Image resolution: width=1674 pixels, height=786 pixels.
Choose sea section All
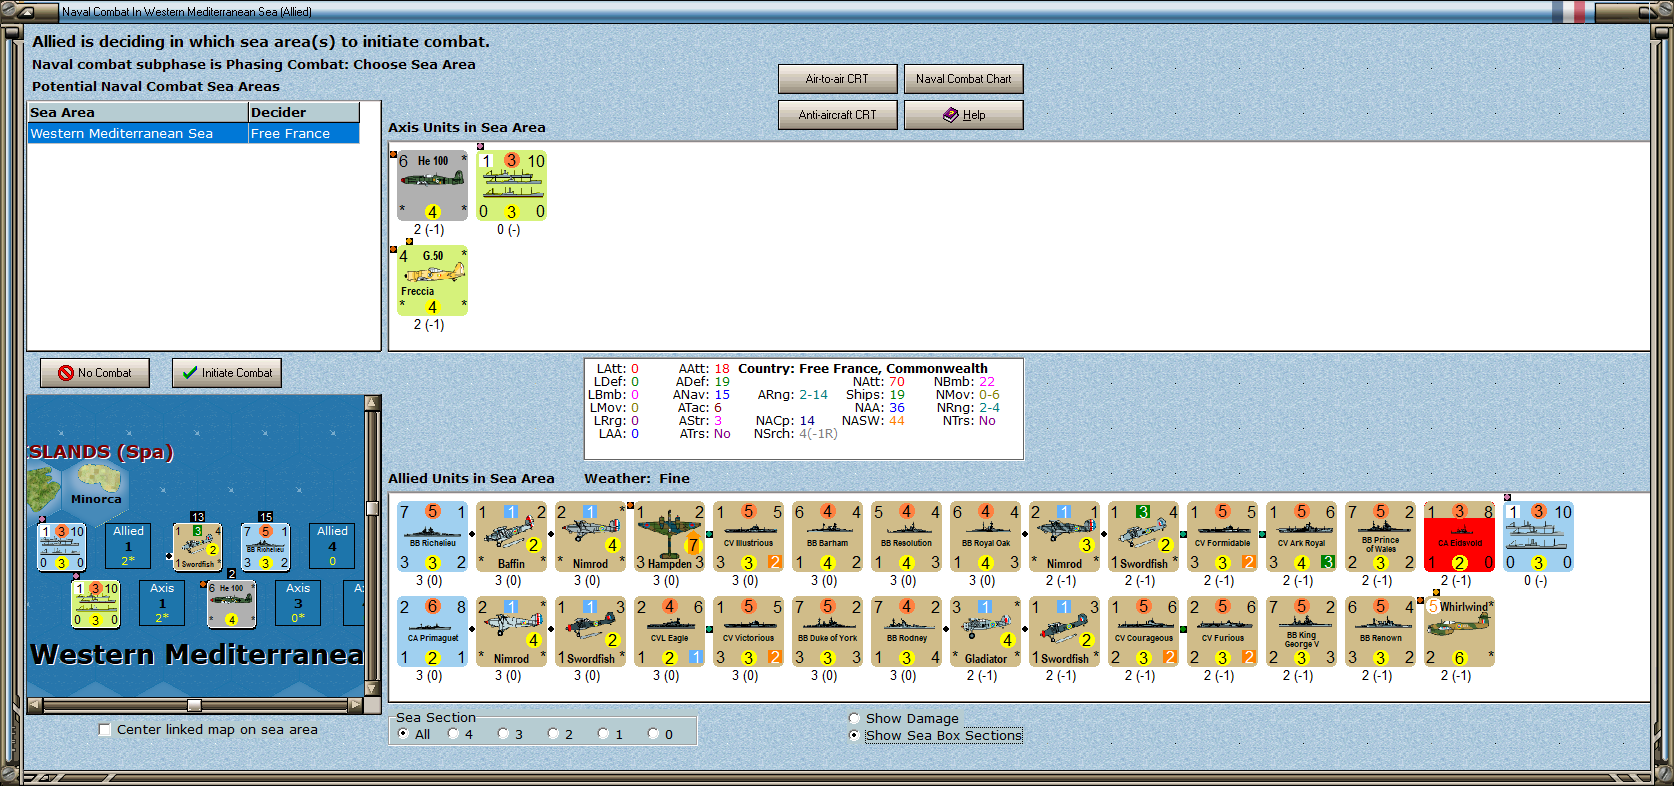click(403, 734)
